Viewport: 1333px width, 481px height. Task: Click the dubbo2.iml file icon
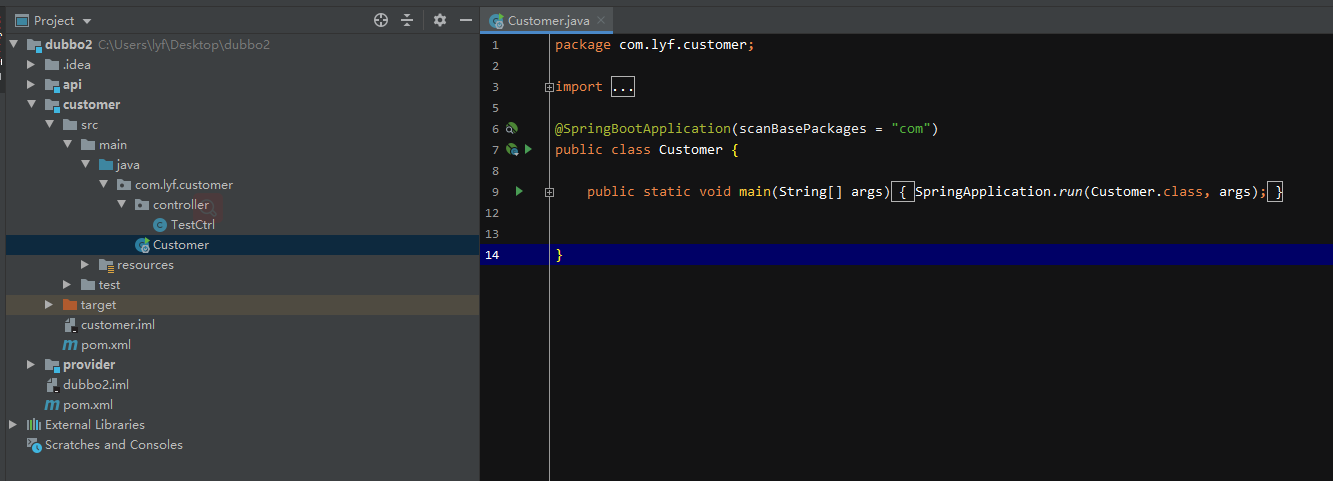click(52, 385)
